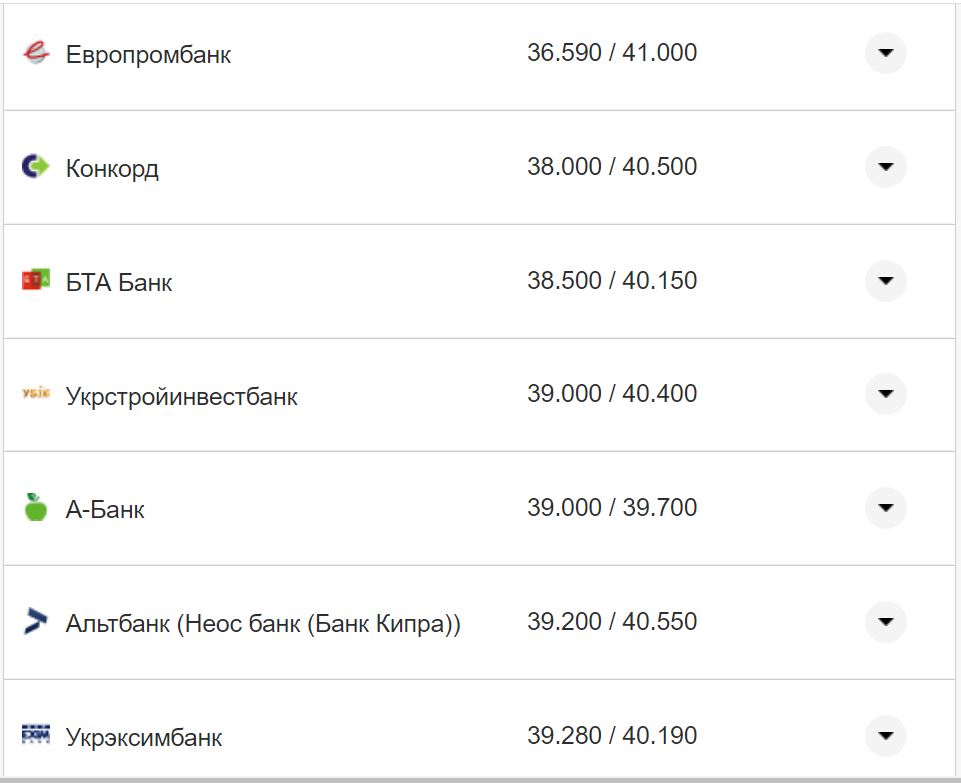Image resolution: width=961 pixels, height=783 pixels.
Task: Show А-Банк details via arrow button
Action: [x=885, y=508]
